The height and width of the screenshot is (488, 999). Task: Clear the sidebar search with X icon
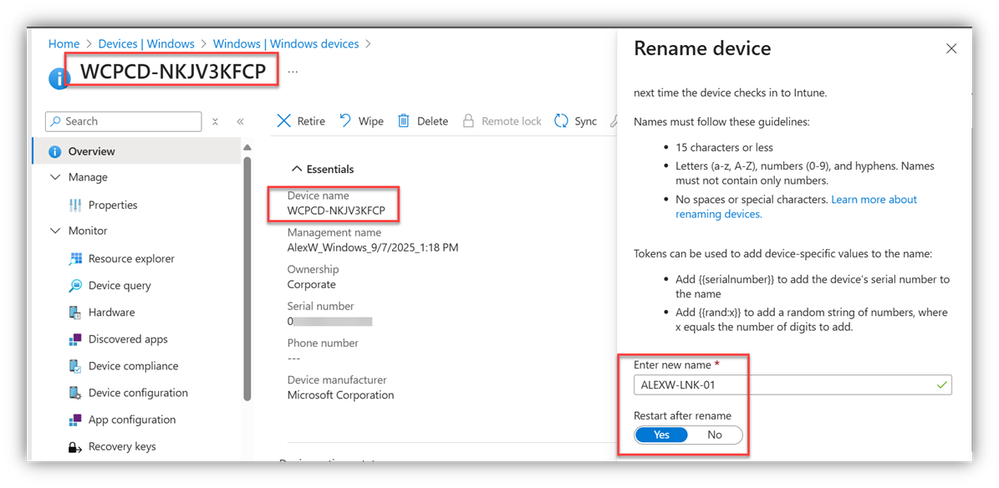click(x=215, y=121)
